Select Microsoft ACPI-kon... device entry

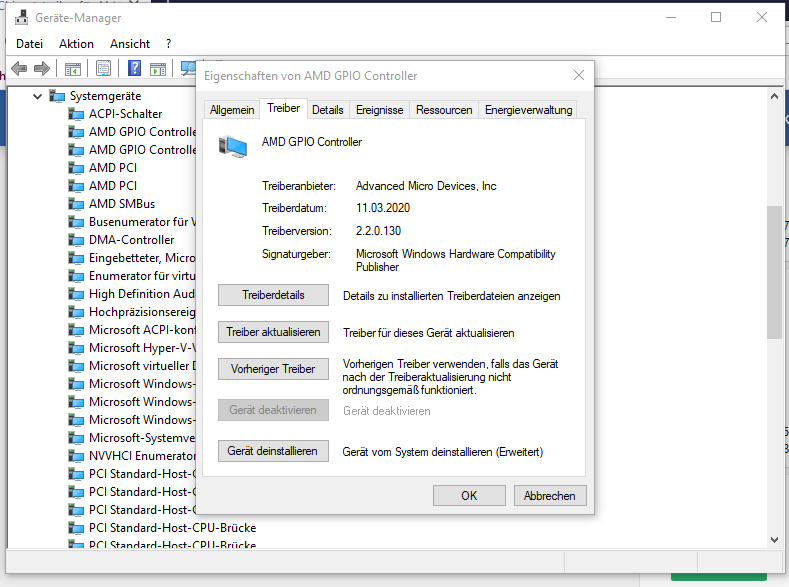pyautogui.click(x=142, y=330)
